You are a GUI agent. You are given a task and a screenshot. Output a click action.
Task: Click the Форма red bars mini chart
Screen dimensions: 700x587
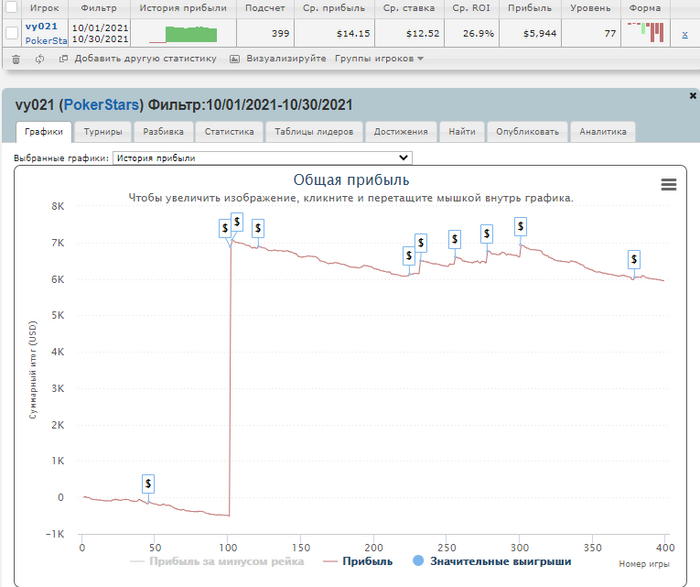646,33
